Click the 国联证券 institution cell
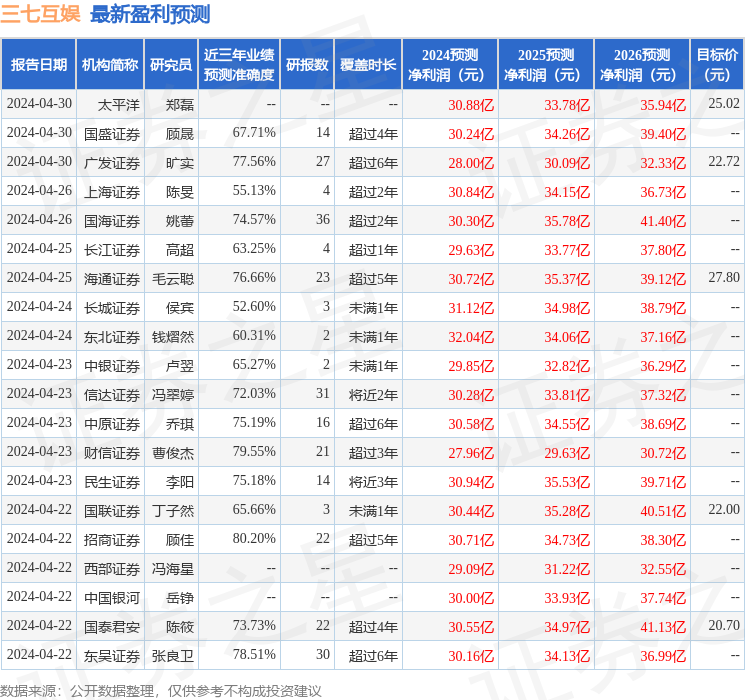The width and height of the screenshot is (745, 700). click(x=112, y=511)
